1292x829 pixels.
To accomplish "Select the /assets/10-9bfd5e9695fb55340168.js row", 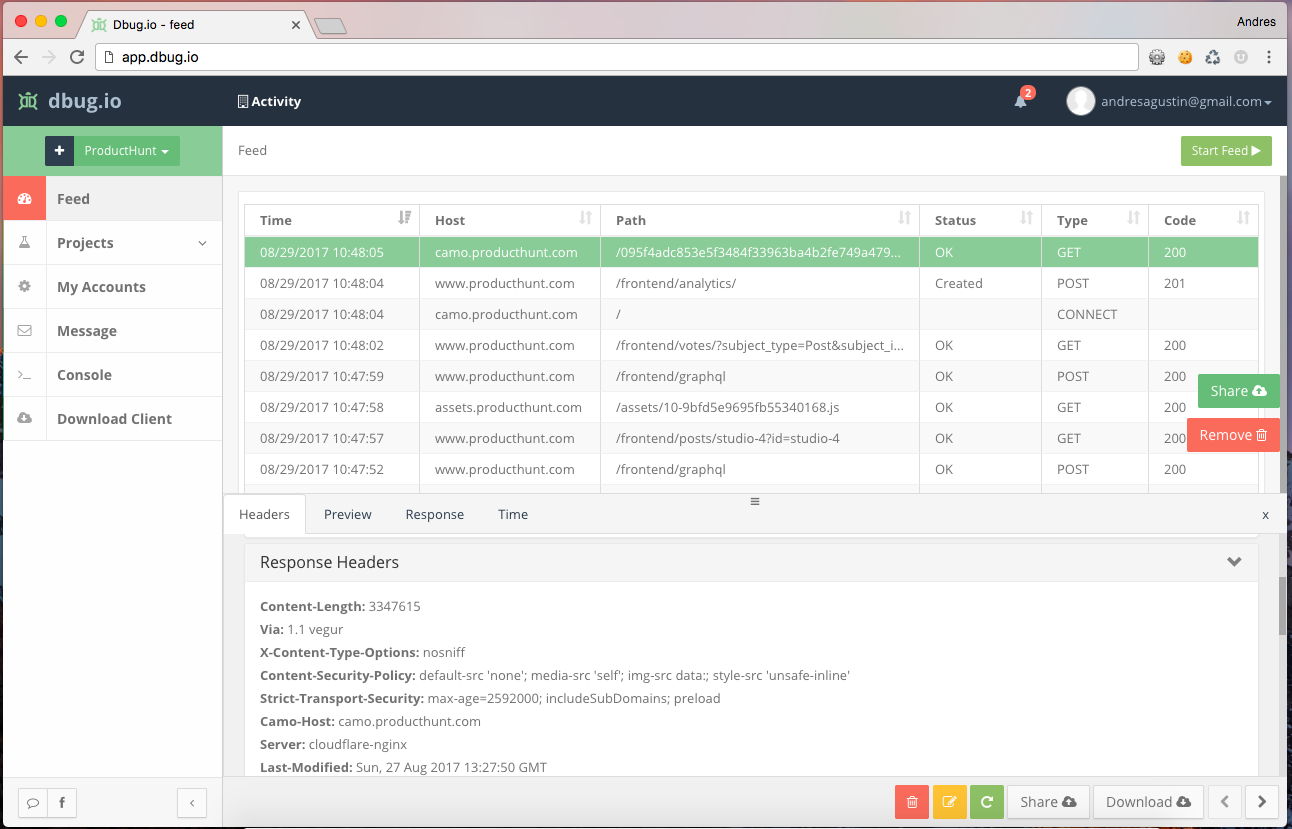I will pyautogui.click(x=751, y=407).
